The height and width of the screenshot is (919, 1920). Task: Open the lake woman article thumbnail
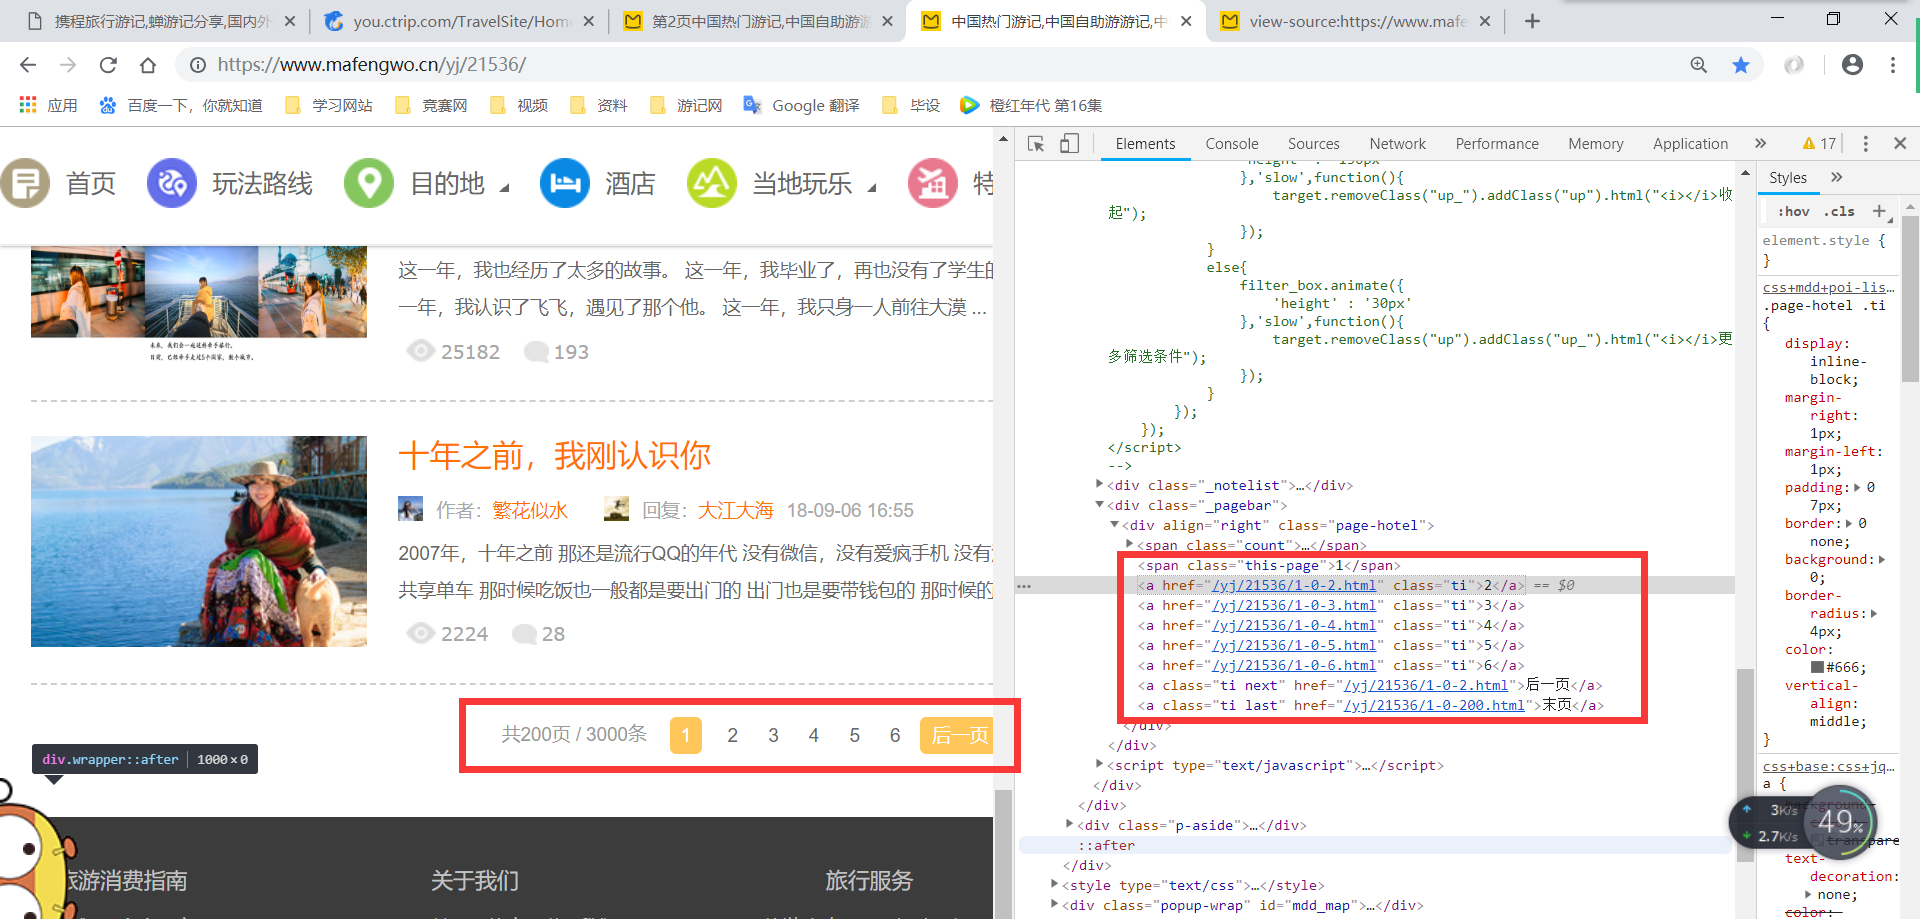point(199,541)
